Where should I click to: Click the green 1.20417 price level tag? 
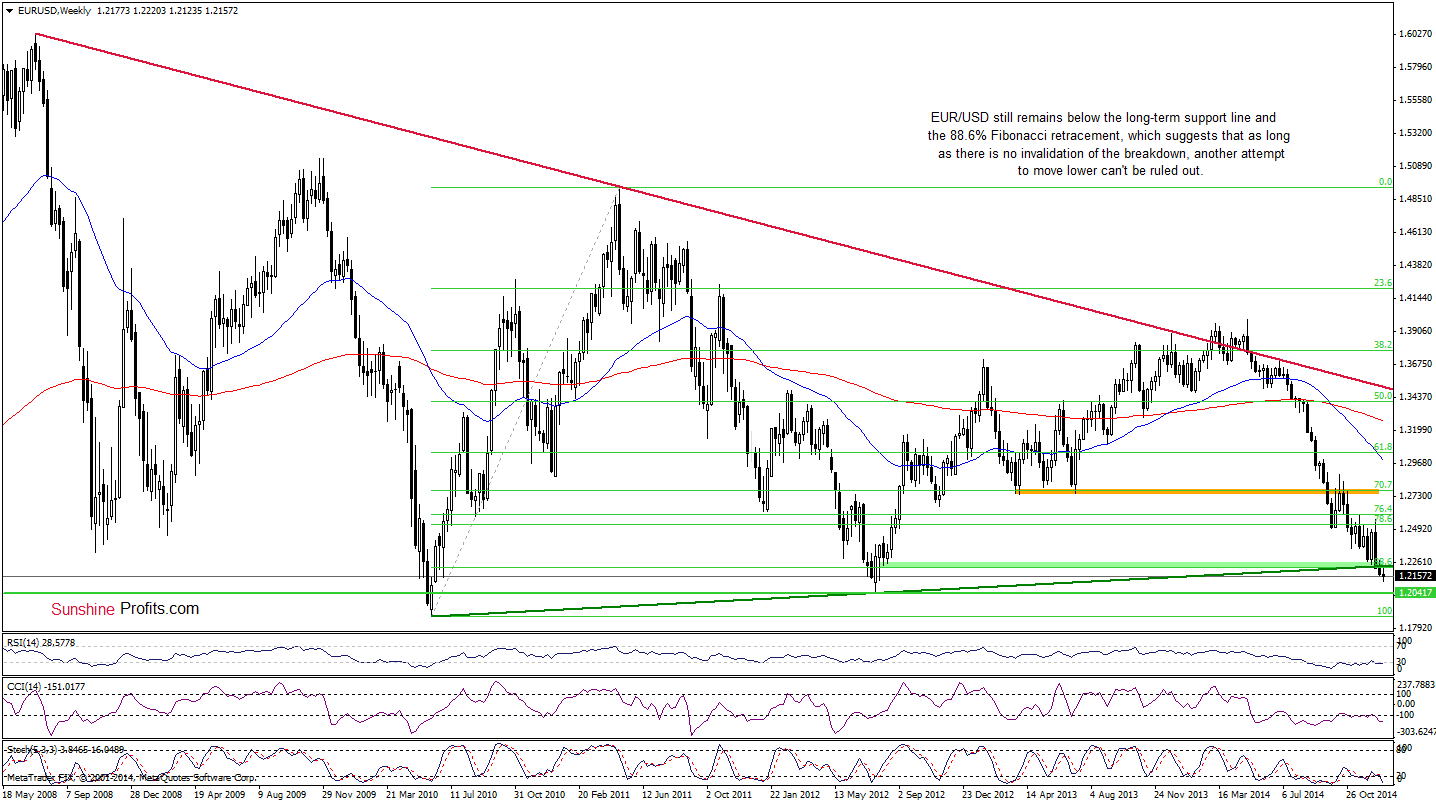(1415, 592)
